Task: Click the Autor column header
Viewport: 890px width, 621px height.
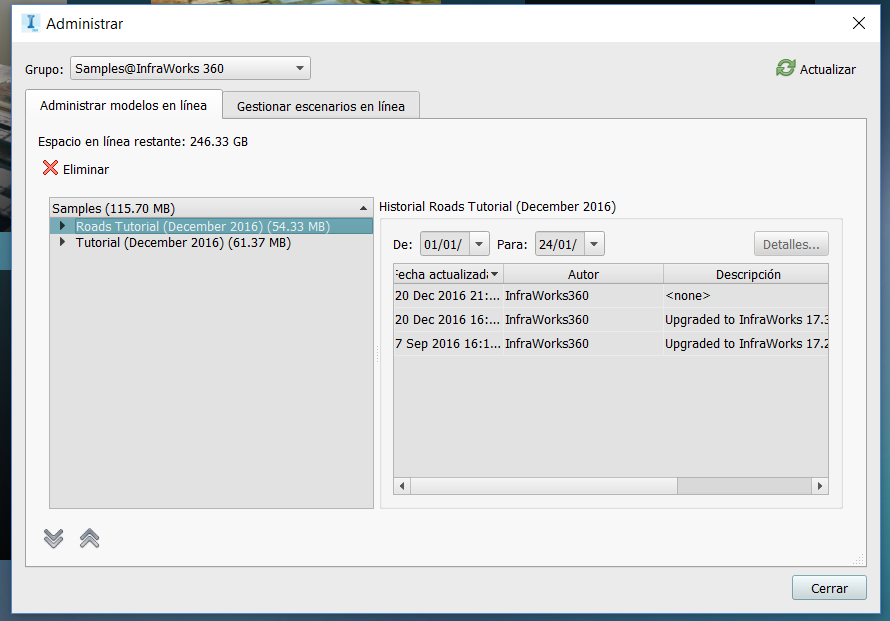Action: [583, 274]
